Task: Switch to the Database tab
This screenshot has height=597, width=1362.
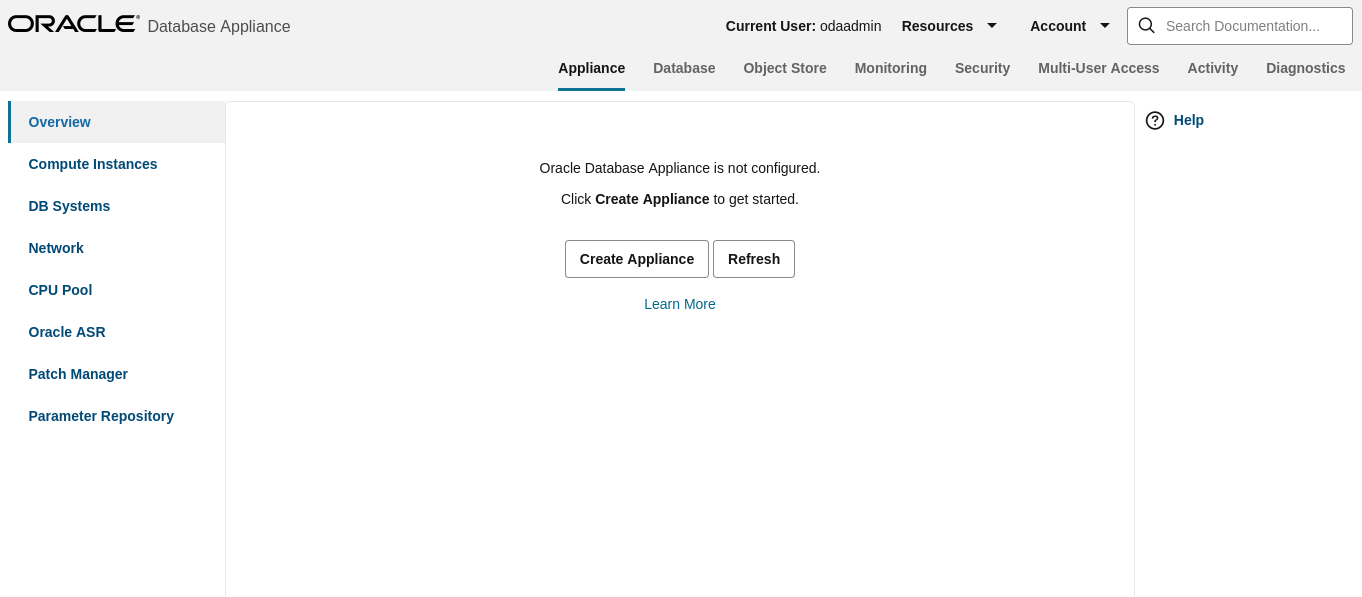Action: [684, 68]
